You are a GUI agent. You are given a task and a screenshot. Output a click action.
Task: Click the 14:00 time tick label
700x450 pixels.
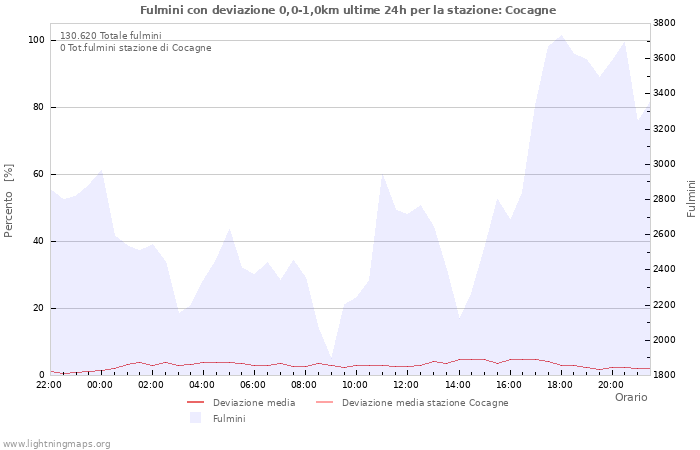pyautogui.click(x=458, y=385)
